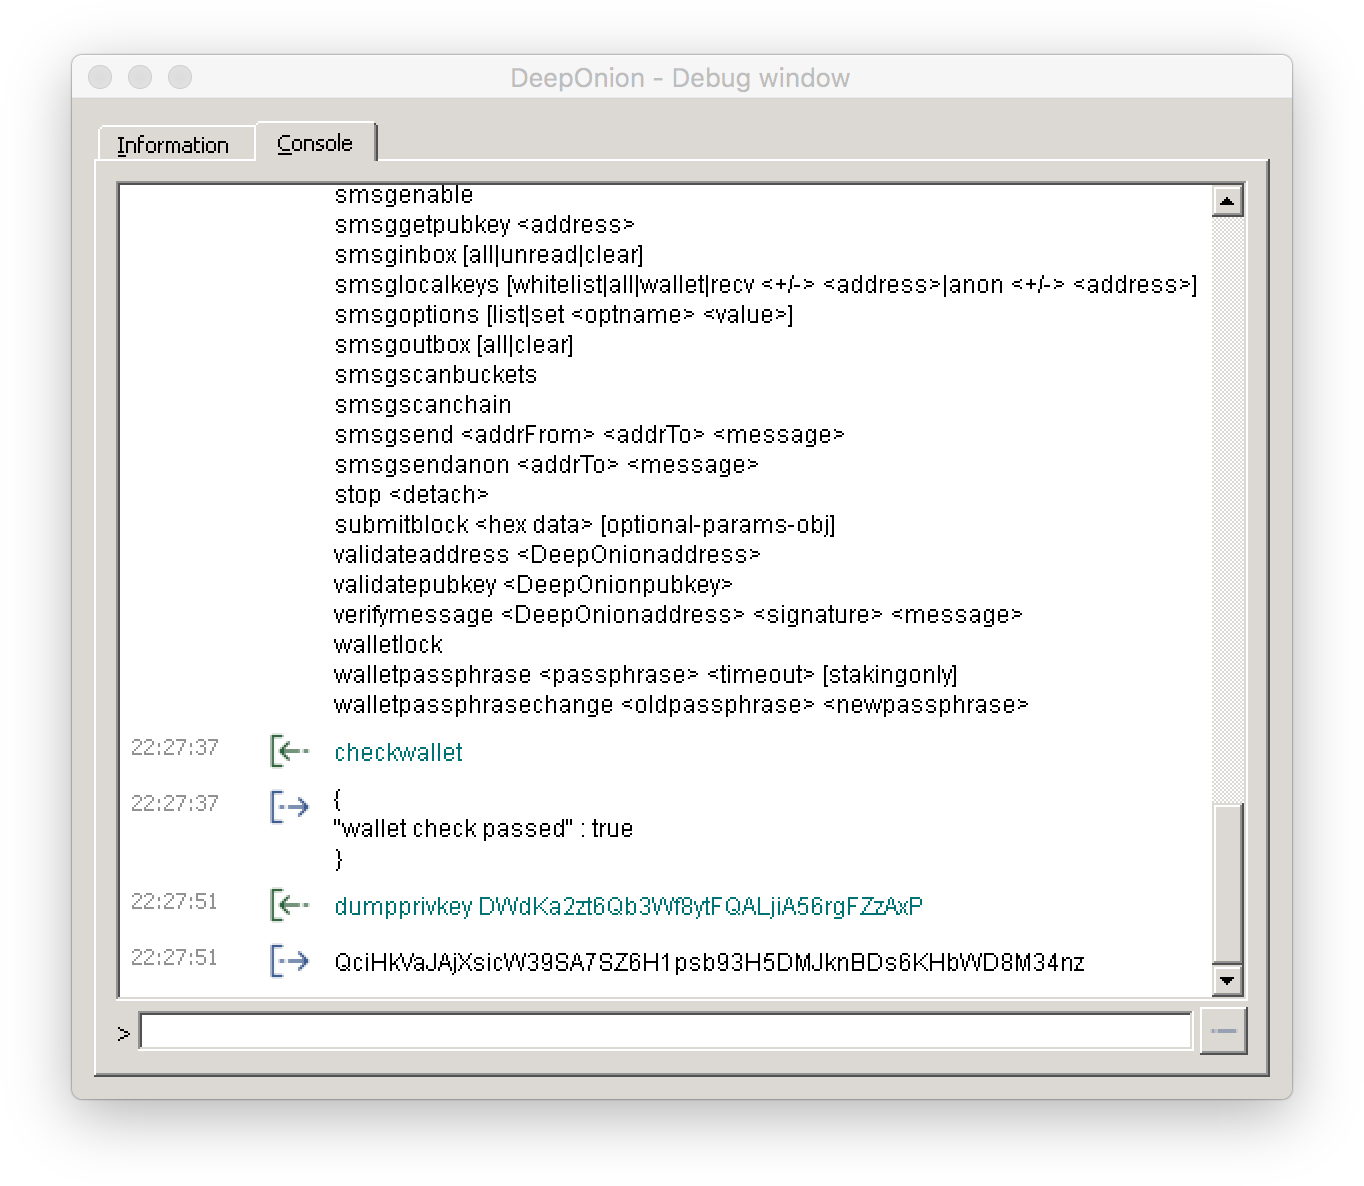Screen dimensions: 1364x1186
Task: Click the walletlock command text
Action: [x=388, y=644]
